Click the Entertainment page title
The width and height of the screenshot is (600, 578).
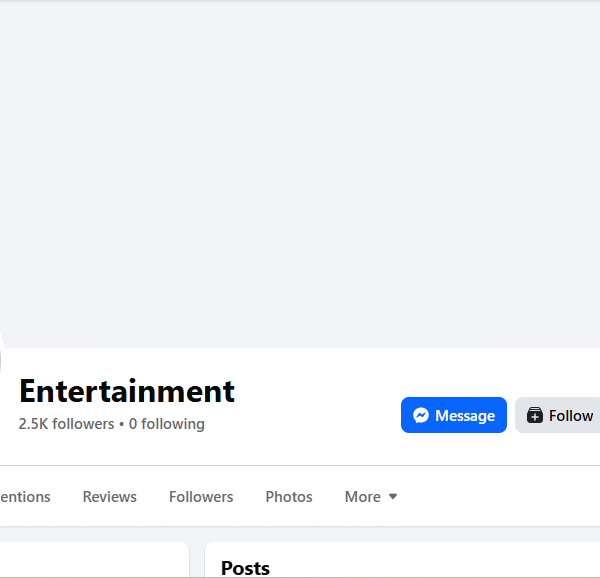click(x=127, y=391)
